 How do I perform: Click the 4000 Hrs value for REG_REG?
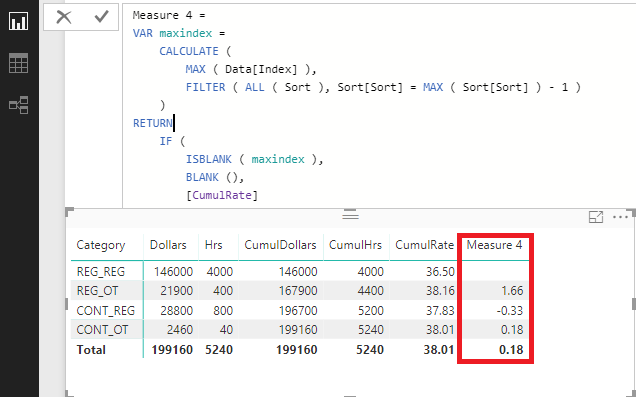220,271
